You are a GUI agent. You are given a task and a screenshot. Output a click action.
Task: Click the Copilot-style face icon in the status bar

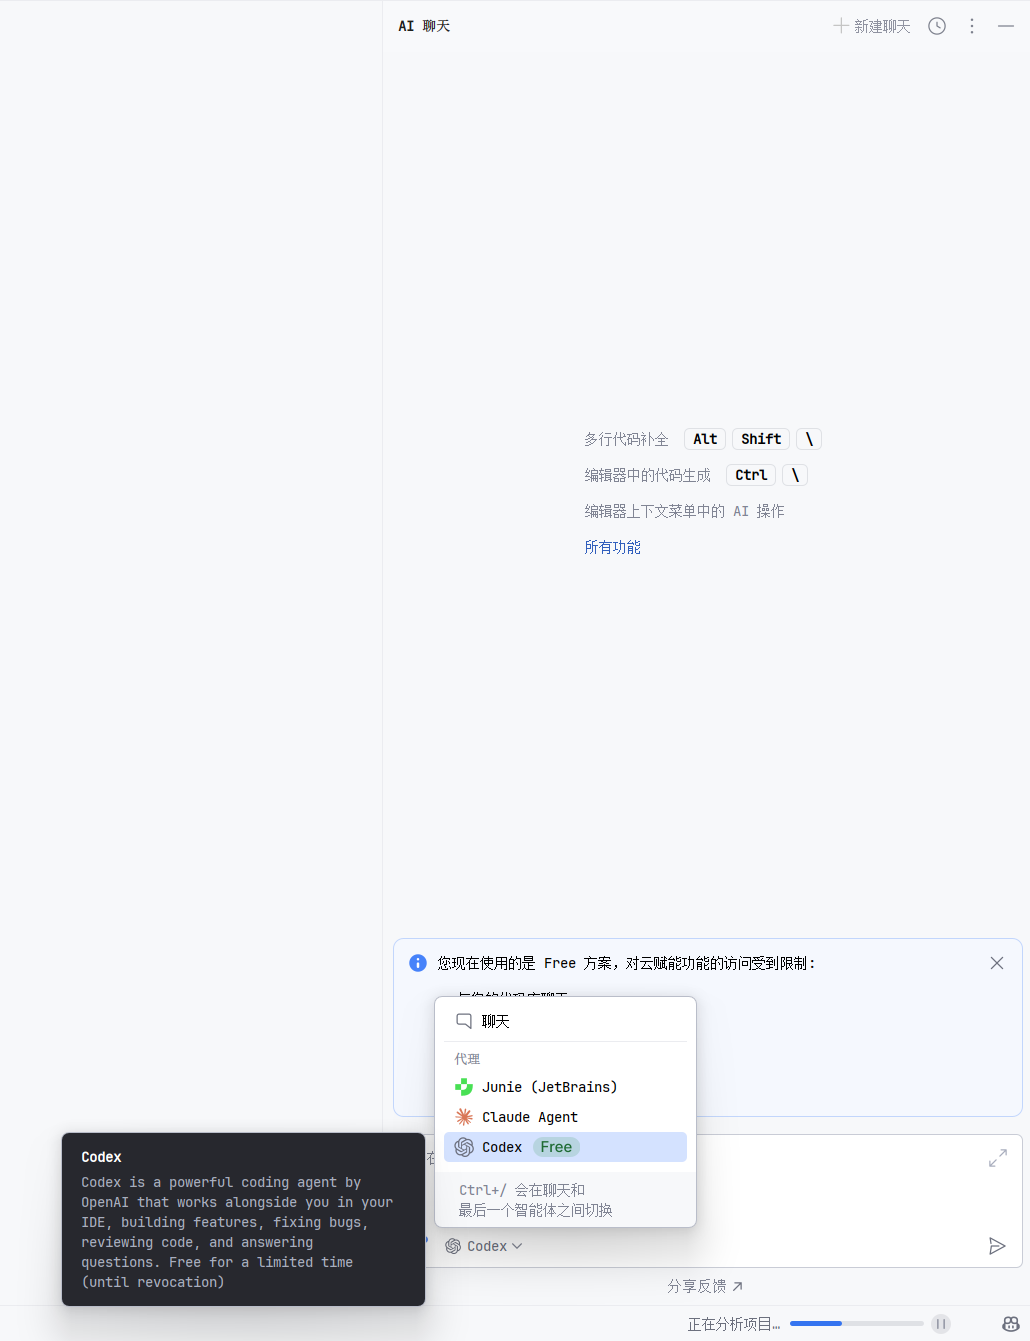pos(1011,1324)
